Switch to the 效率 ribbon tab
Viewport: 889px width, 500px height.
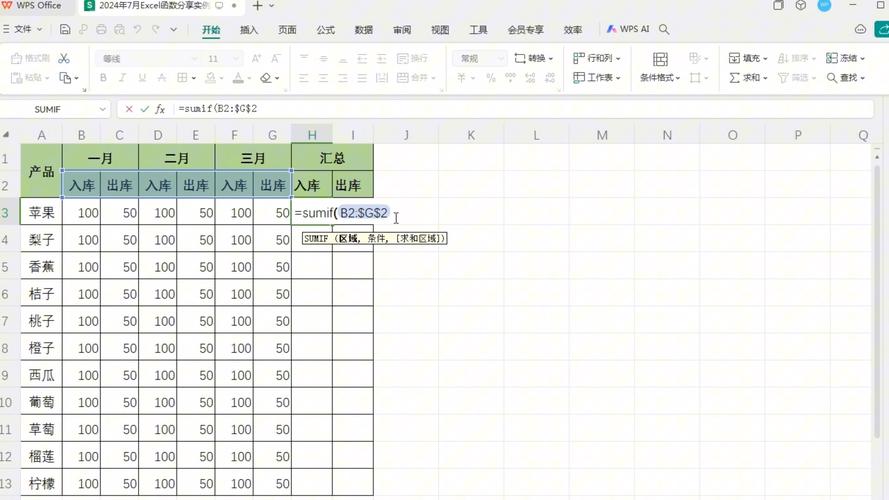pyautogui.click(x=573, y=29)
